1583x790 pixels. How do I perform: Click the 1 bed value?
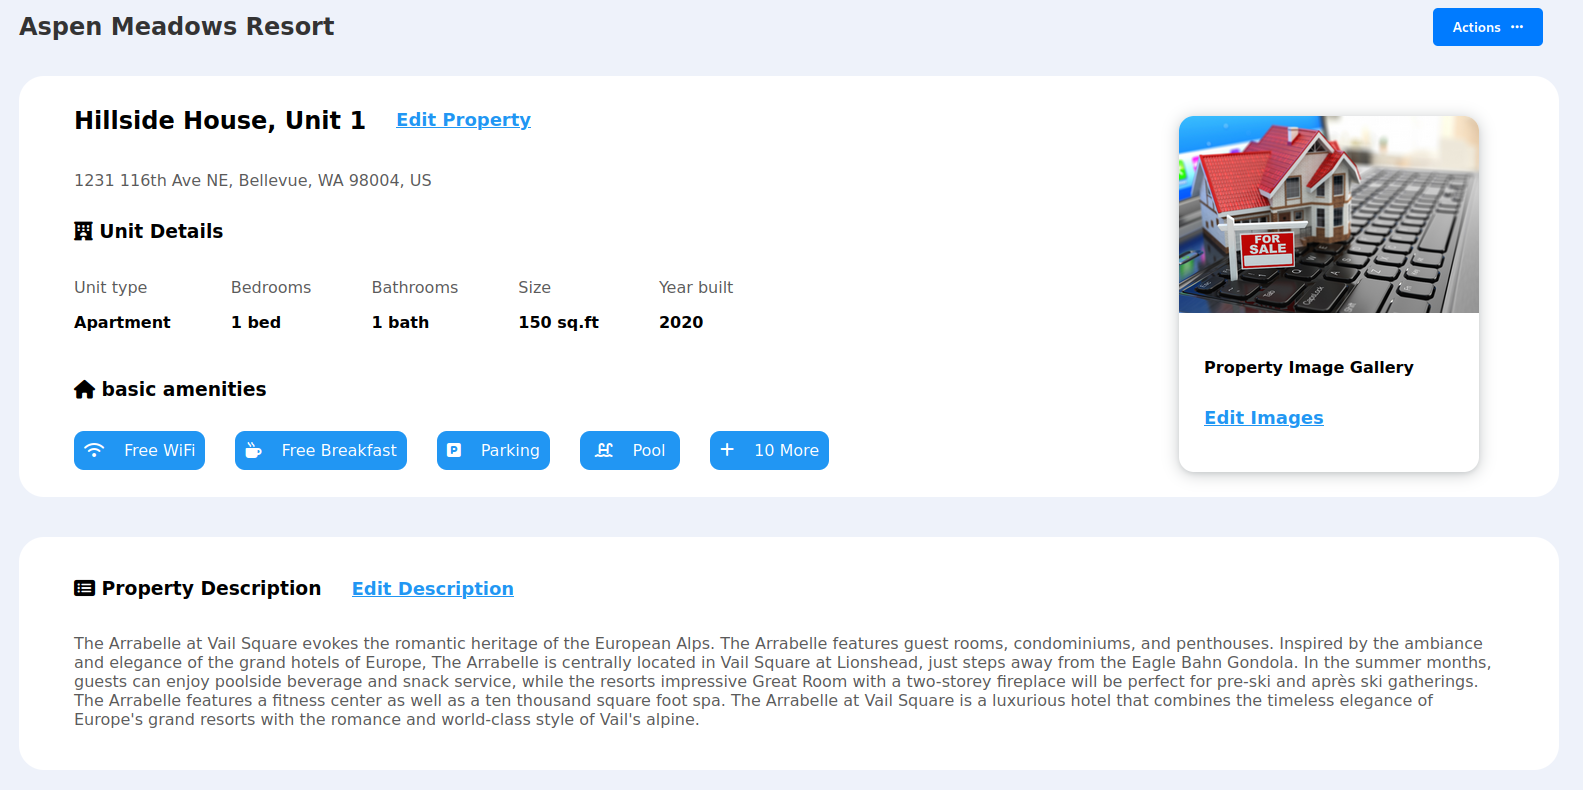tap(256, 322)
